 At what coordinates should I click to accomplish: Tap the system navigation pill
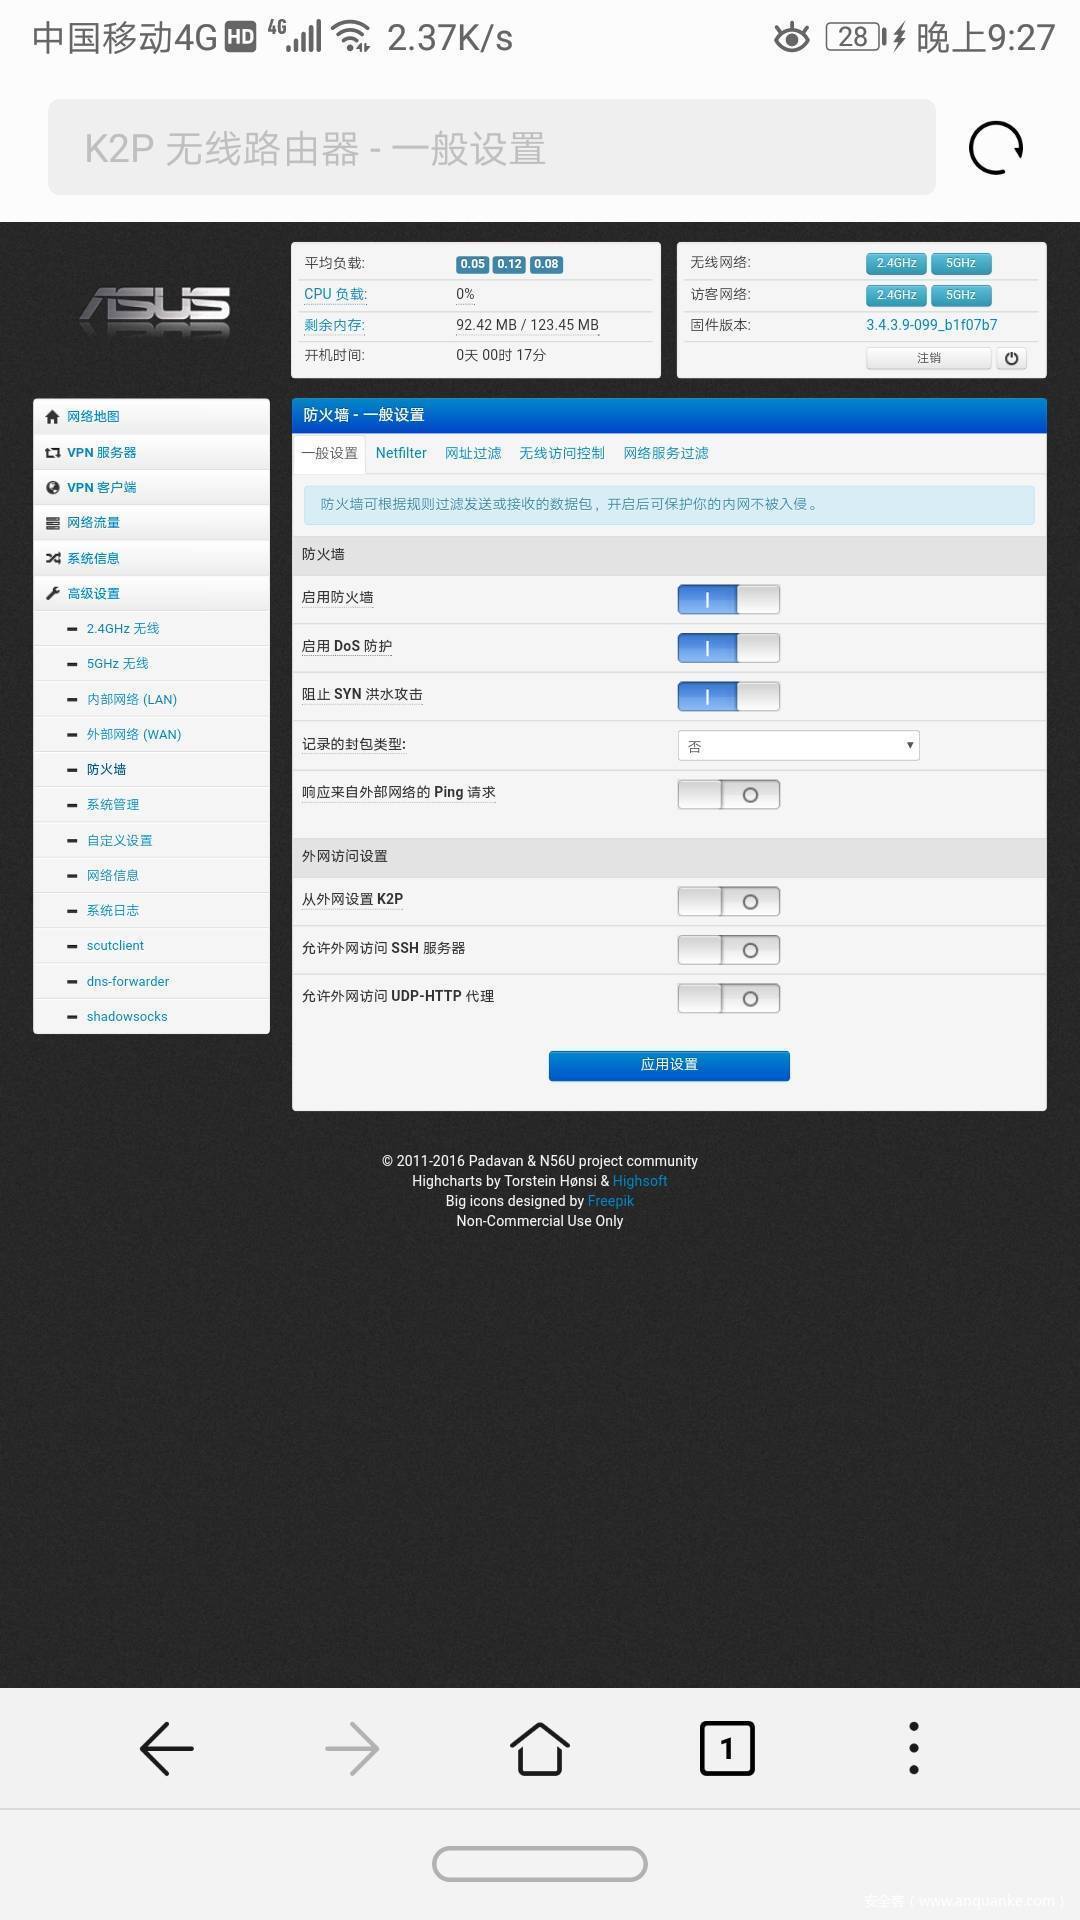[540, 1864]
